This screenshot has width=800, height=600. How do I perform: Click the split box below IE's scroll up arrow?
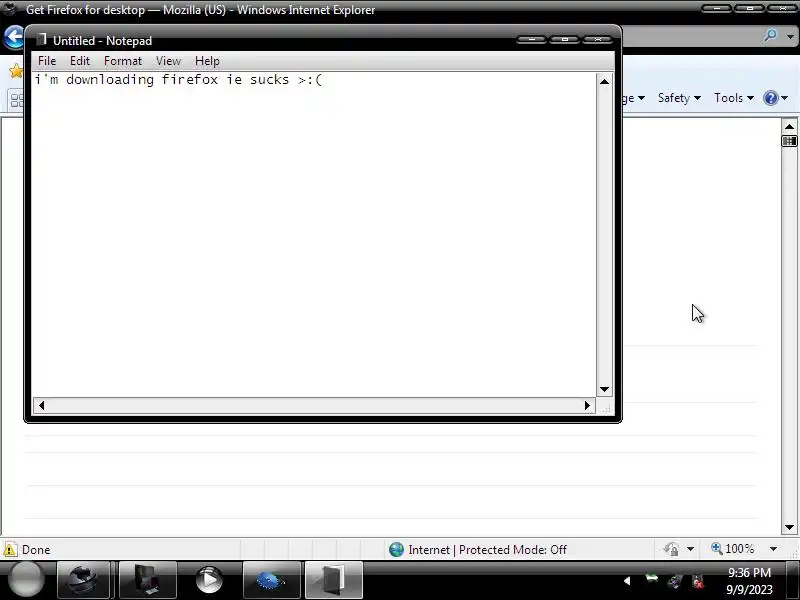click(x=789, y=141)
